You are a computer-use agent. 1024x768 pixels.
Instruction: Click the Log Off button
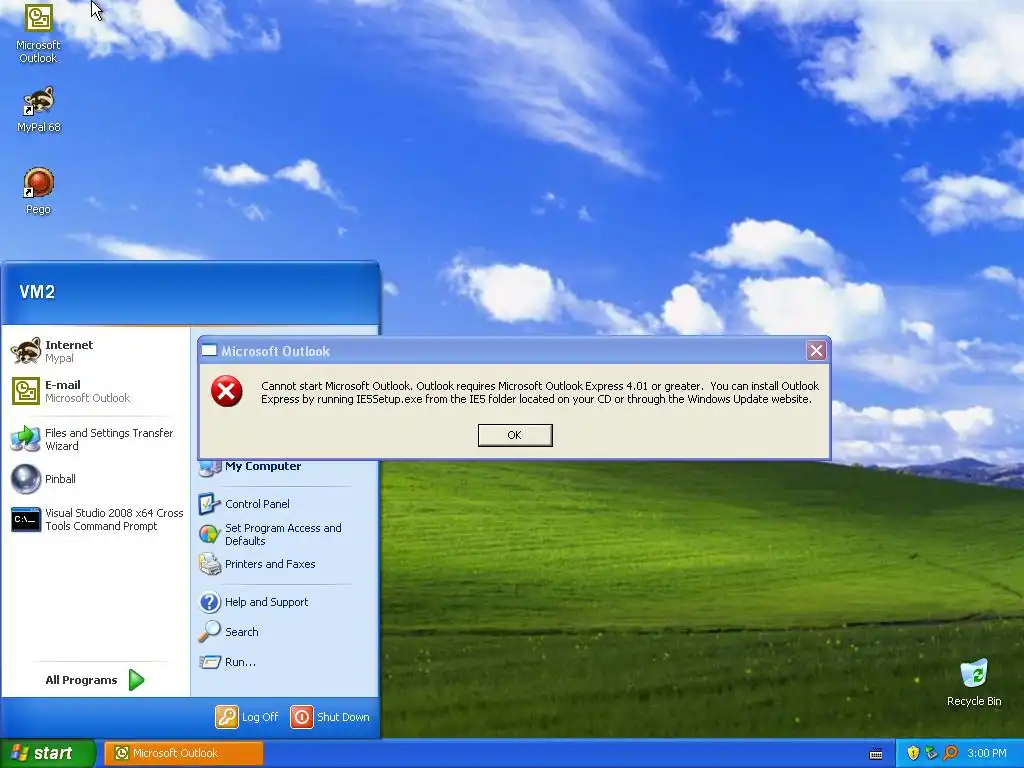[x=248, y=716]
